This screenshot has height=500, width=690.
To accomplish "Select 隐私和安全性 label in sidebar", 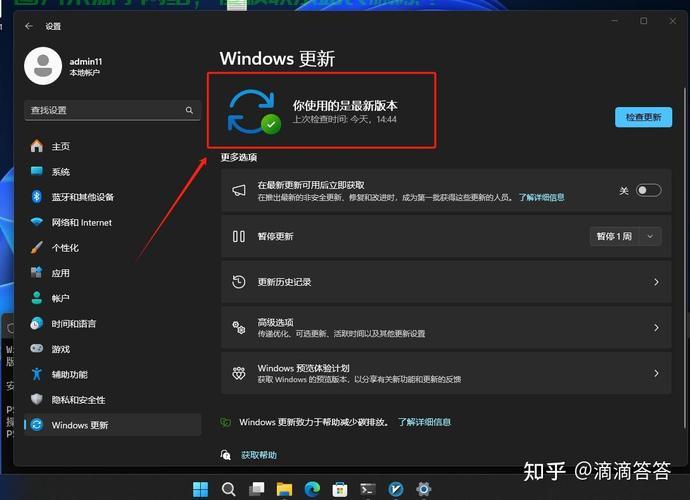I will (x=78, y=400).
